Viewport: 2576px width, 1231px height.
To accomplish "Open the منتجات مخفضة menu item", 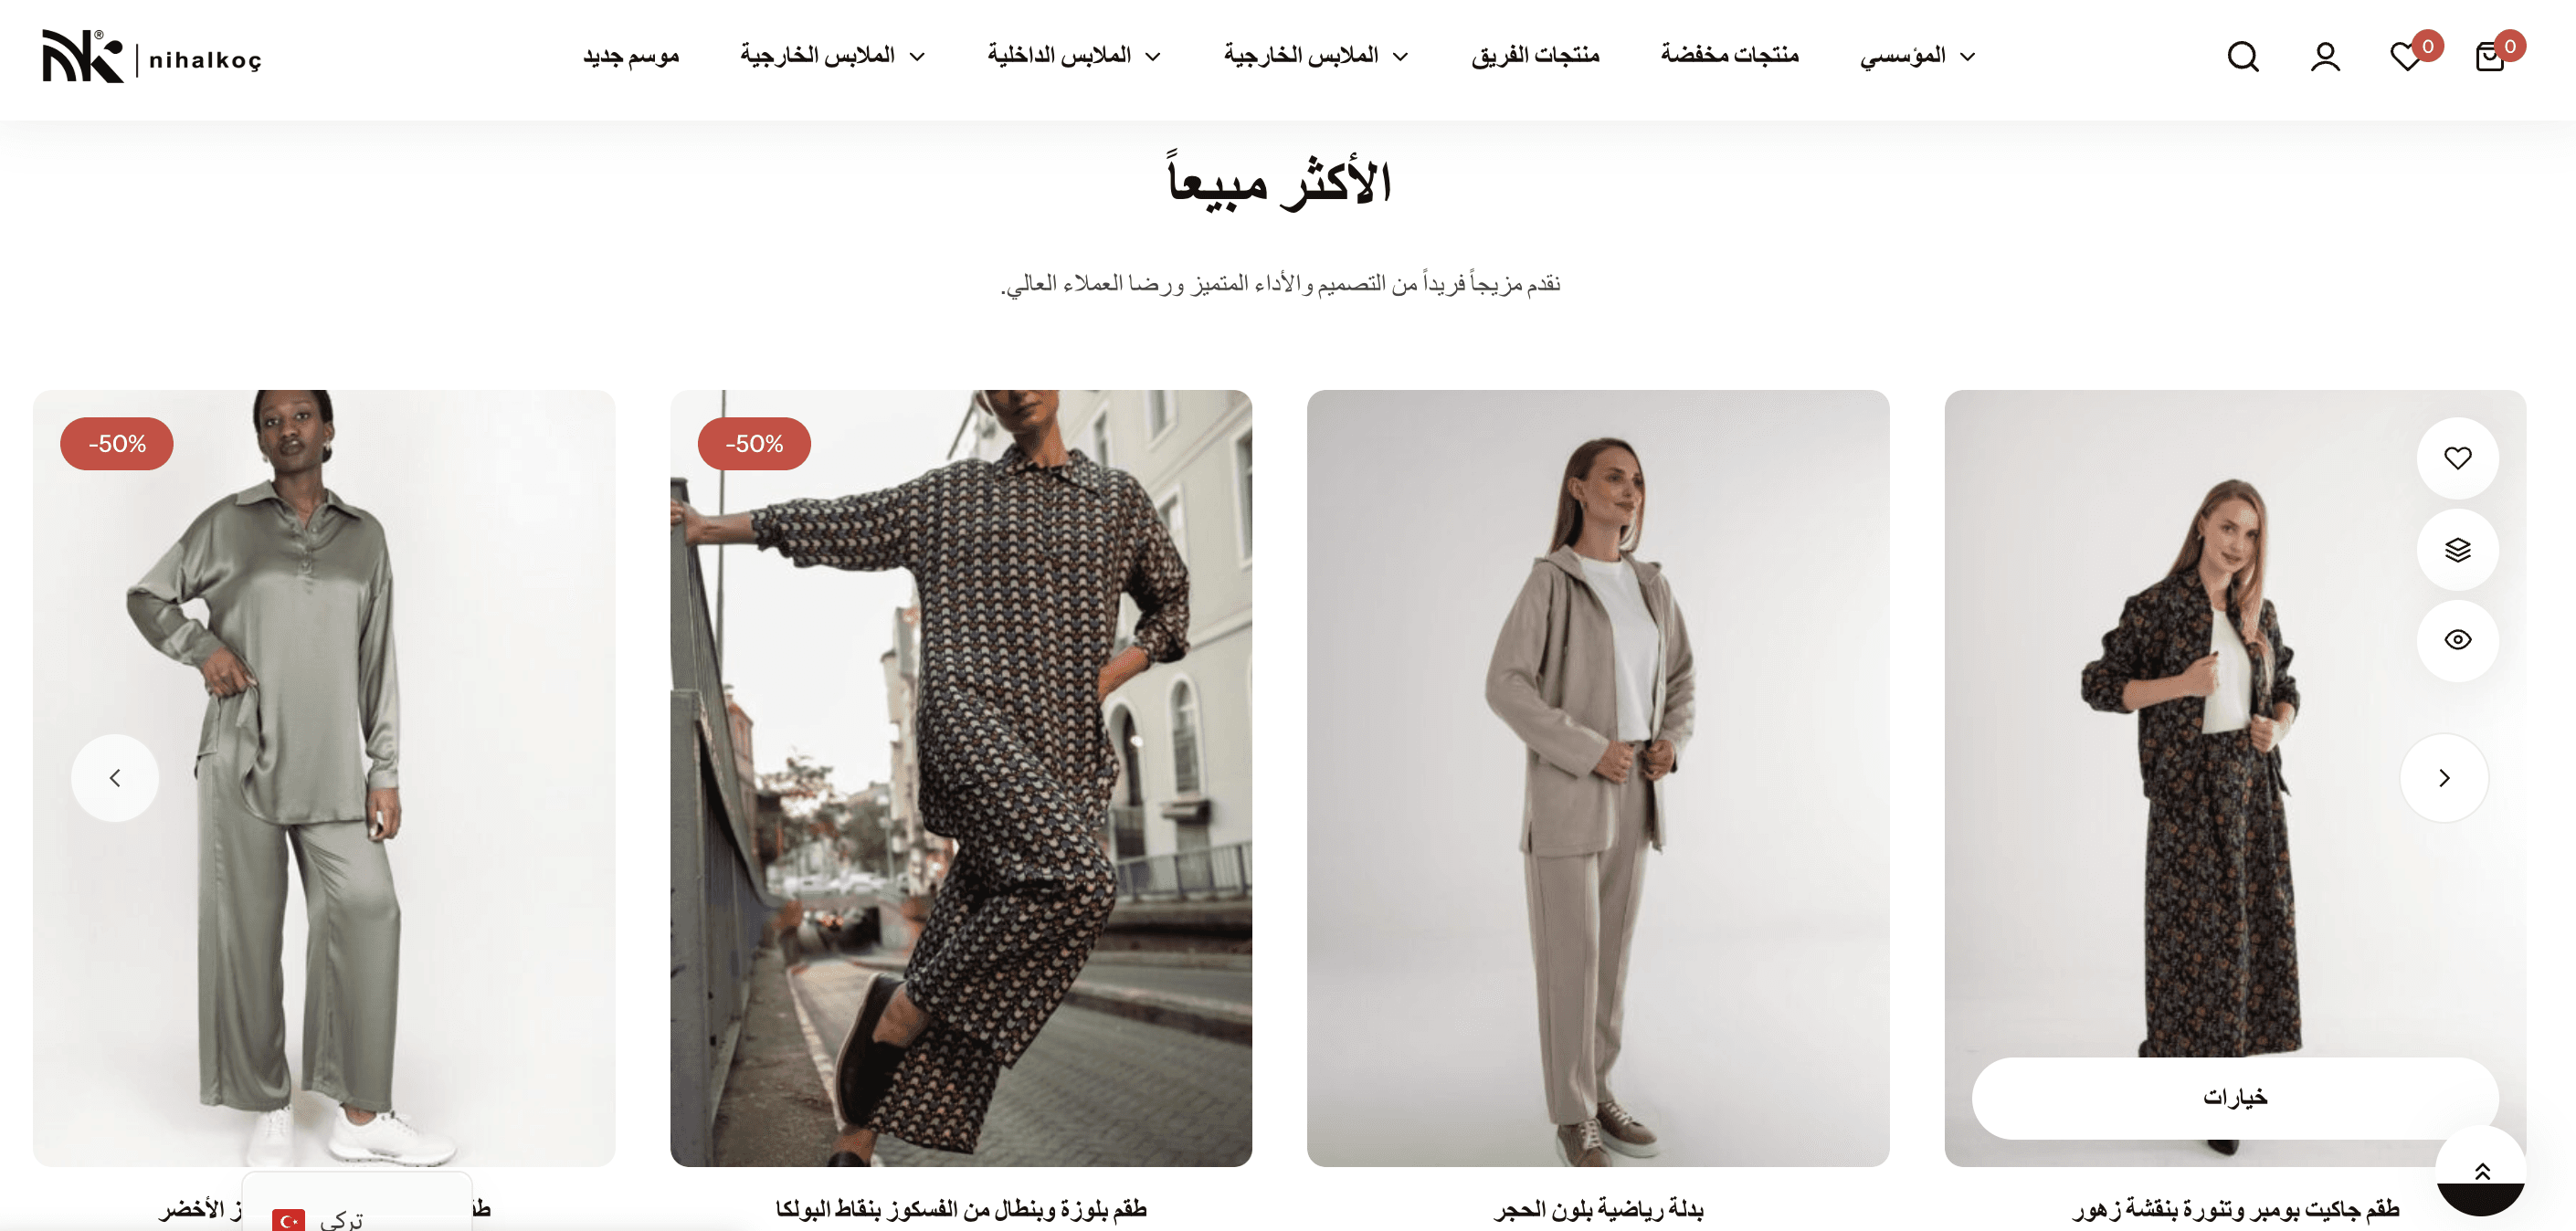I will [1729, 56].
